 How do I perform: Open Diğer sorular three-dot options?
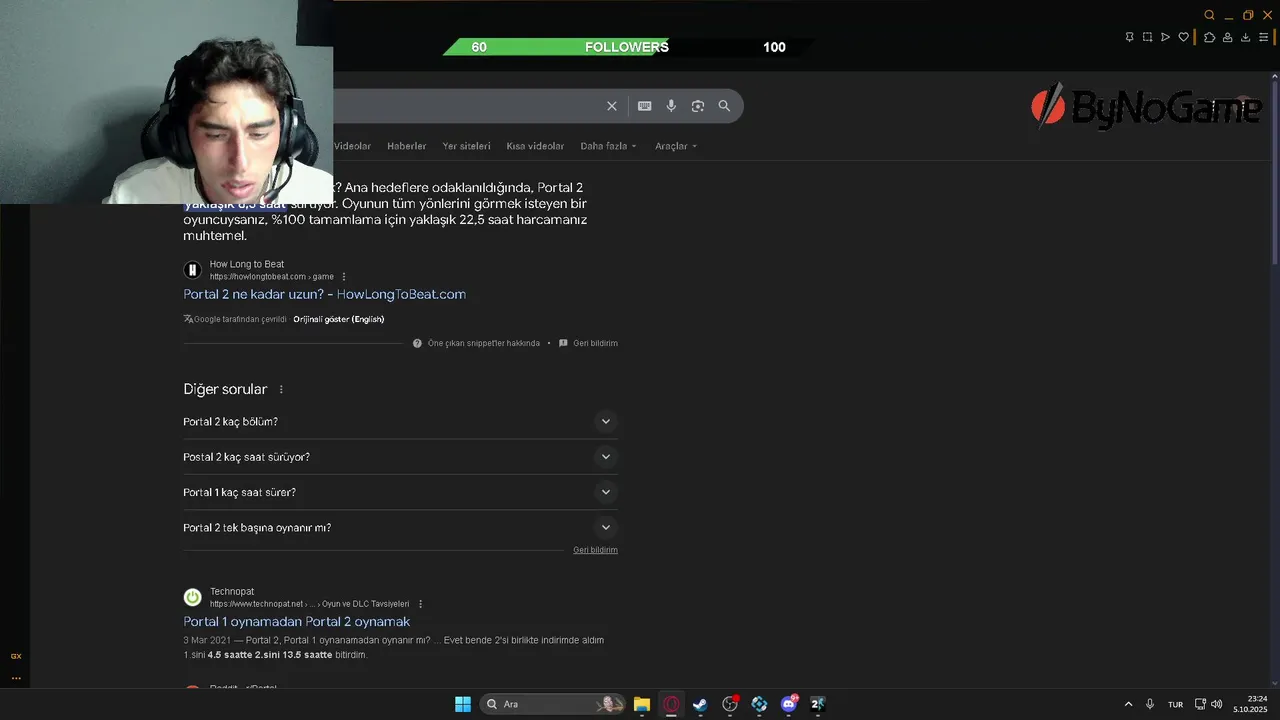[x=281, y=389]
